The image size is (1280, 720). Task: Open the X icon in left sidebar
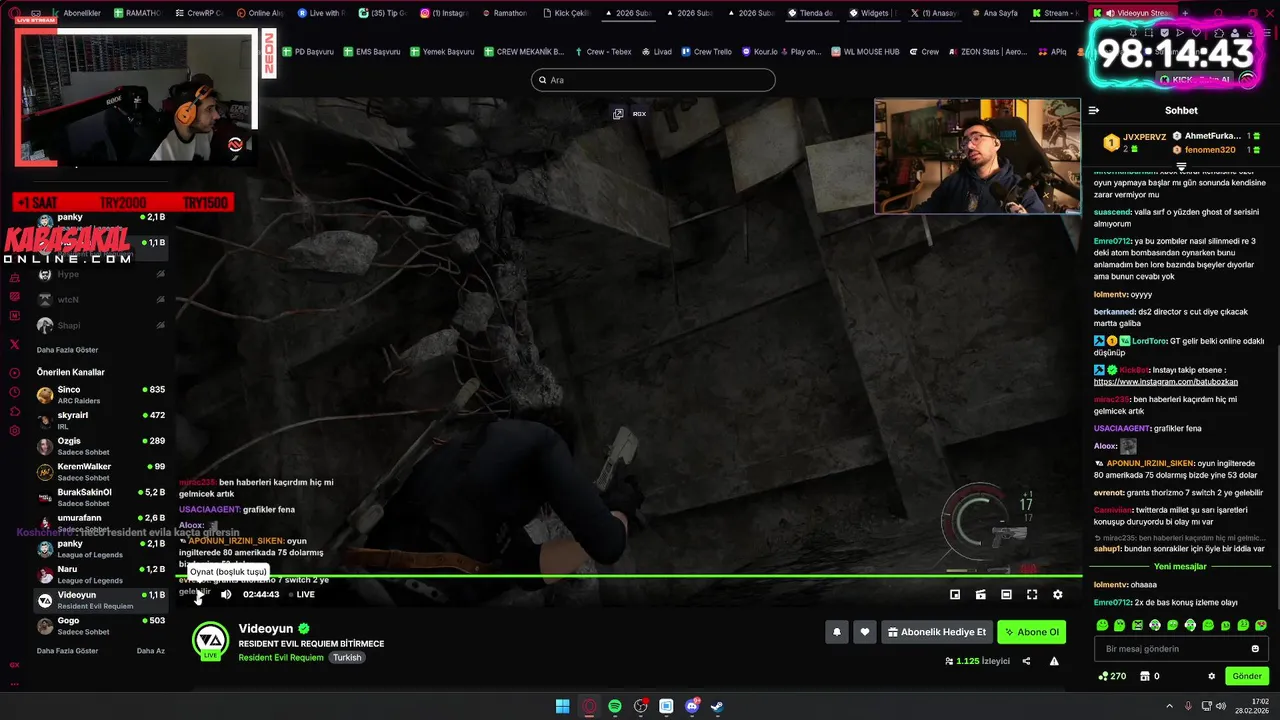pyautogui.click(x=14, y=344)
